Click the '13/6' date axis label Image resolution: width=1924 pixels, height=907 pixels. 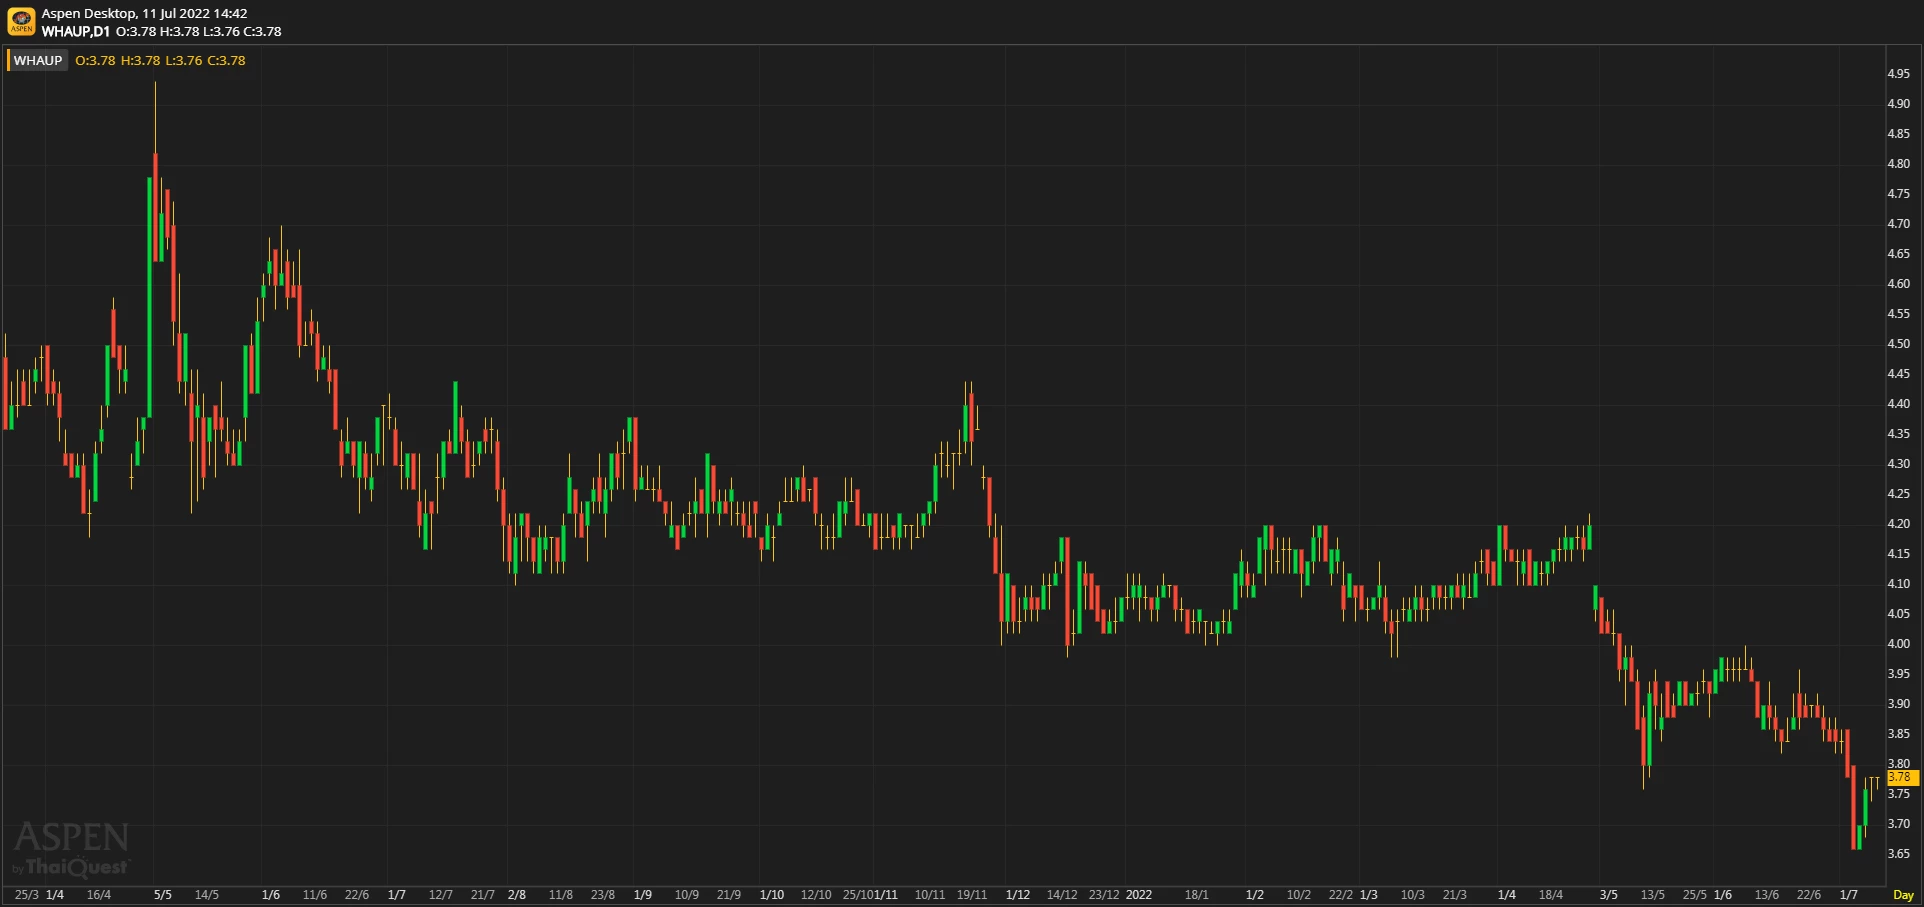coord(1767,895)
